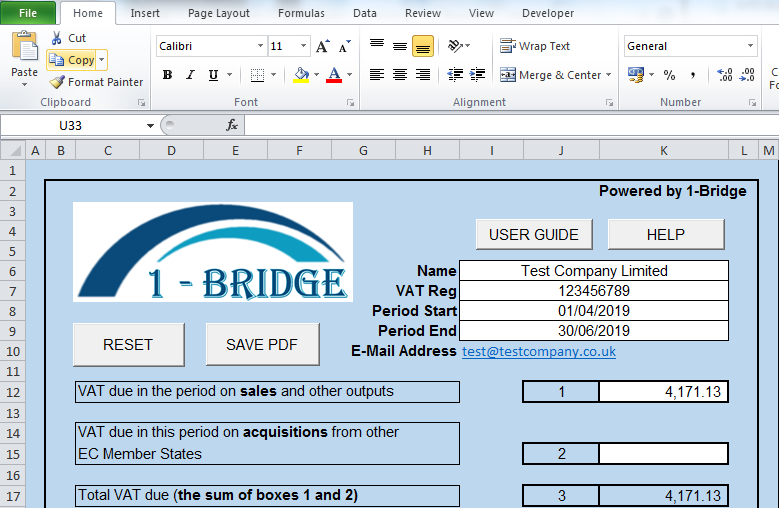The height and width of the screenshot is (508, 779).
Task: Increase font size with Grow Font icon
Action: [x=322, y=46]
